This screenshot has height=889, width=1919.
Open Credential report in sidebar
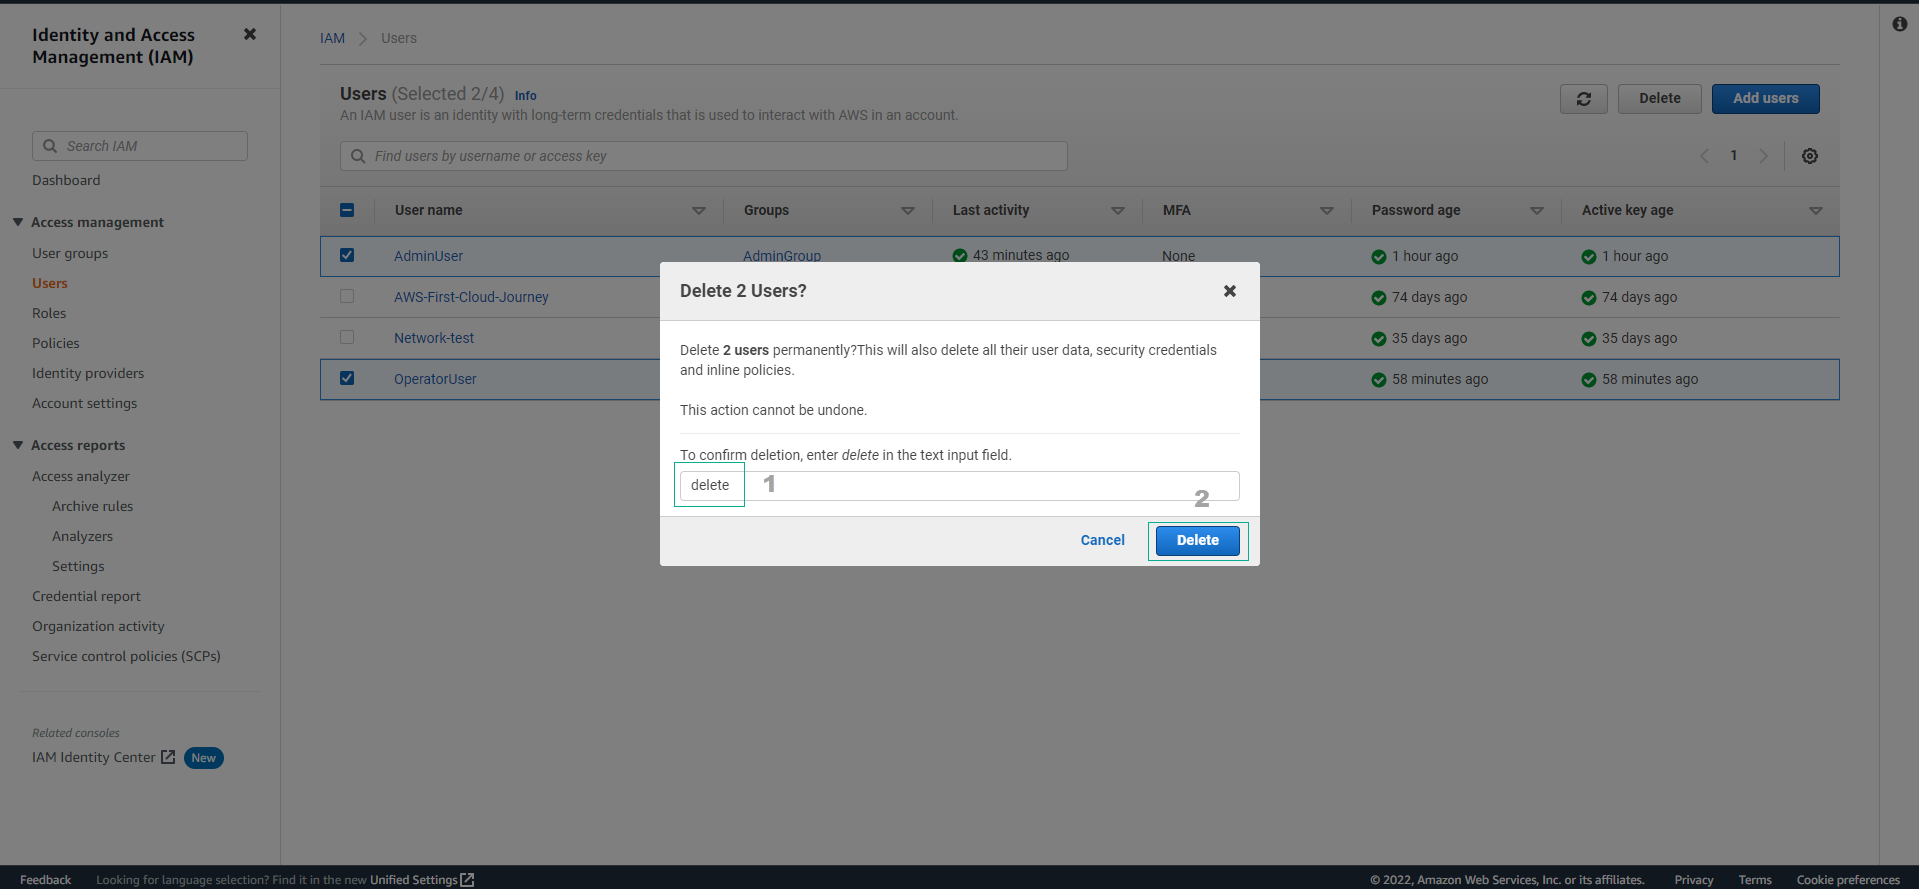click(87, 596)
